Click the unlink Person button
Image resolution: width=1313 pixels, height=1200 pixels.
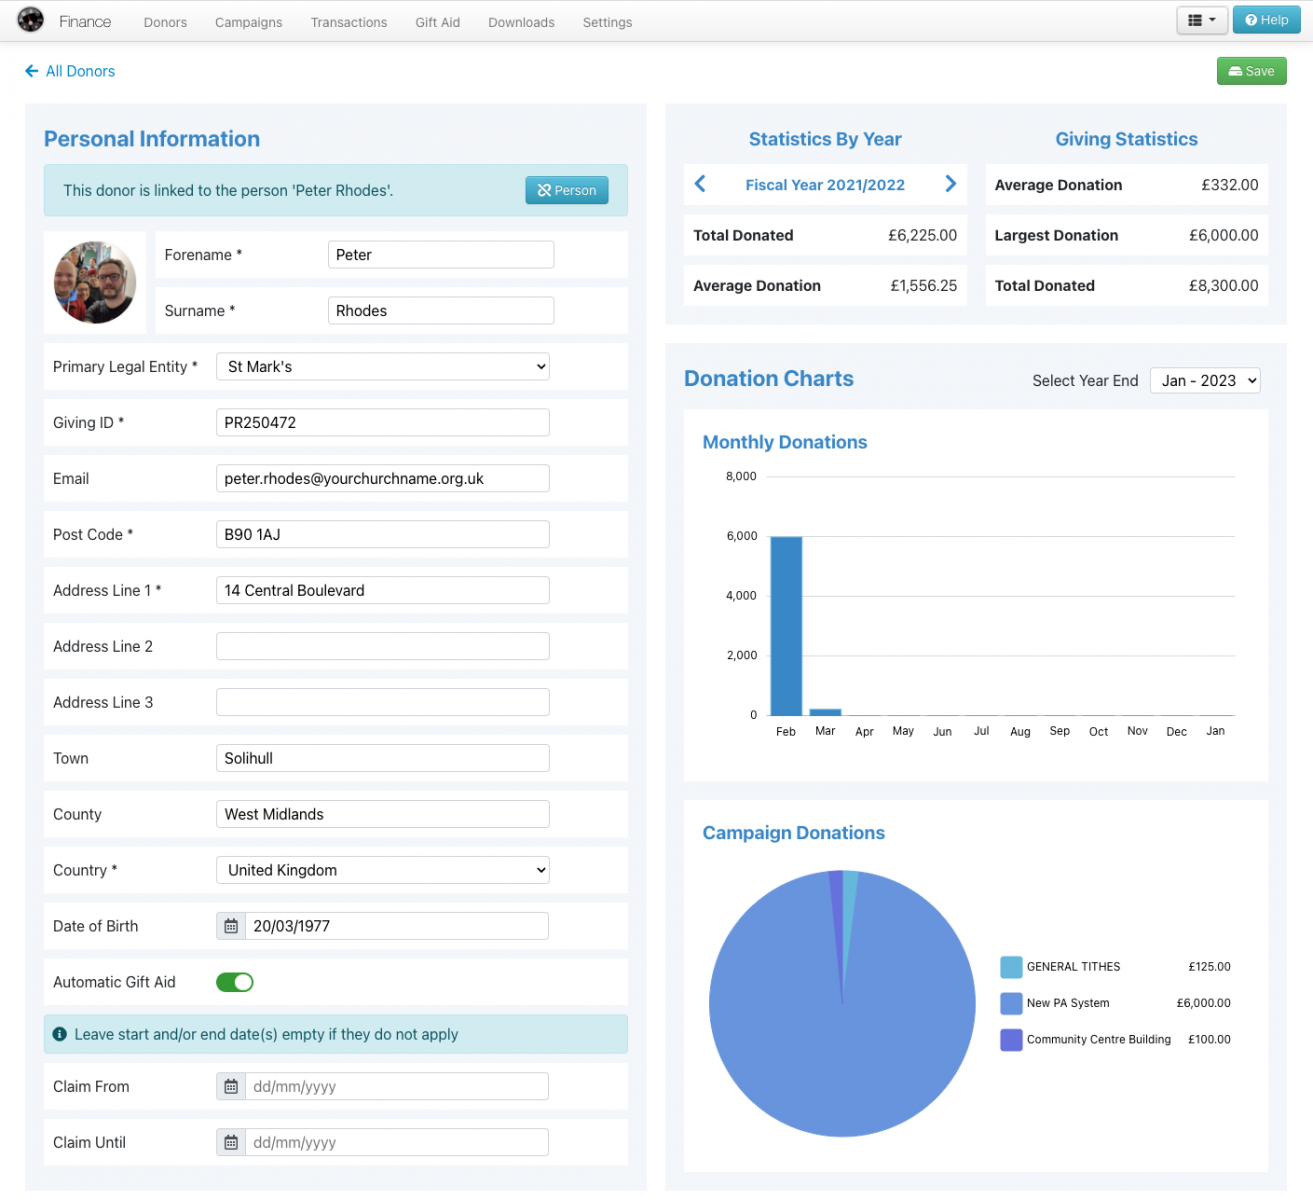click(567, 190)
